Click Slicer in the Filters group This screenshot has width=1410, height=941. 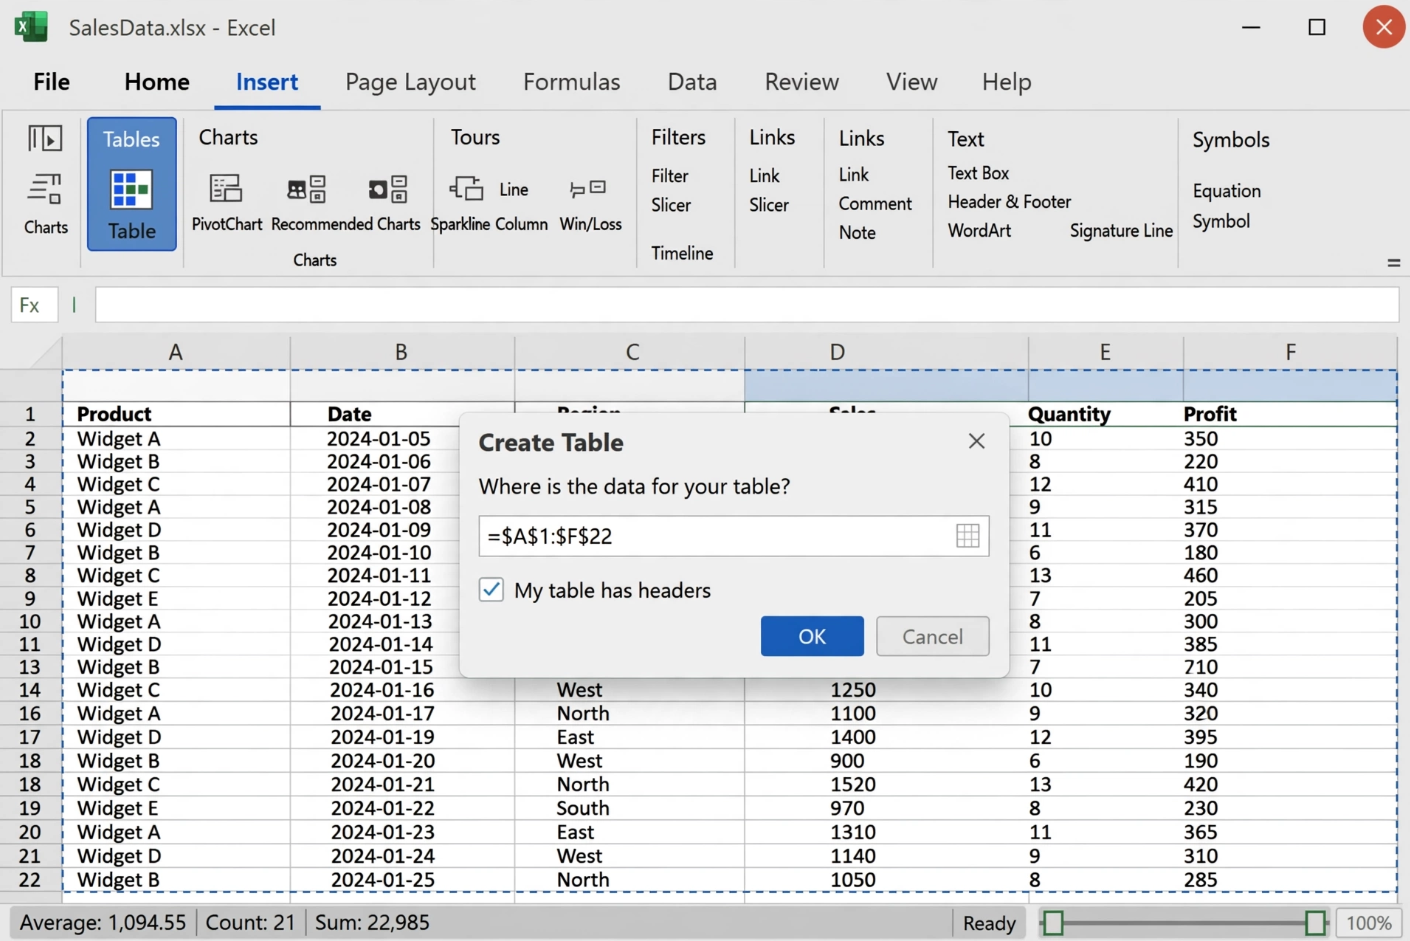click(671, 205)
